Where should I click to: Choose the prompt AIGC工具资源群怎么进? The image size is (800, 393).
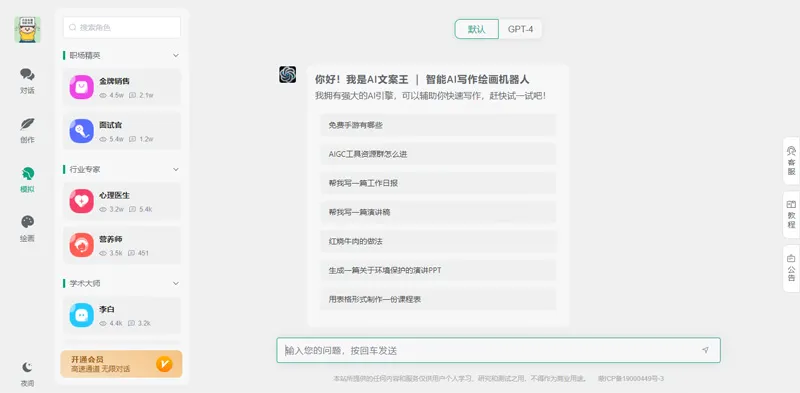coord(438,154)
